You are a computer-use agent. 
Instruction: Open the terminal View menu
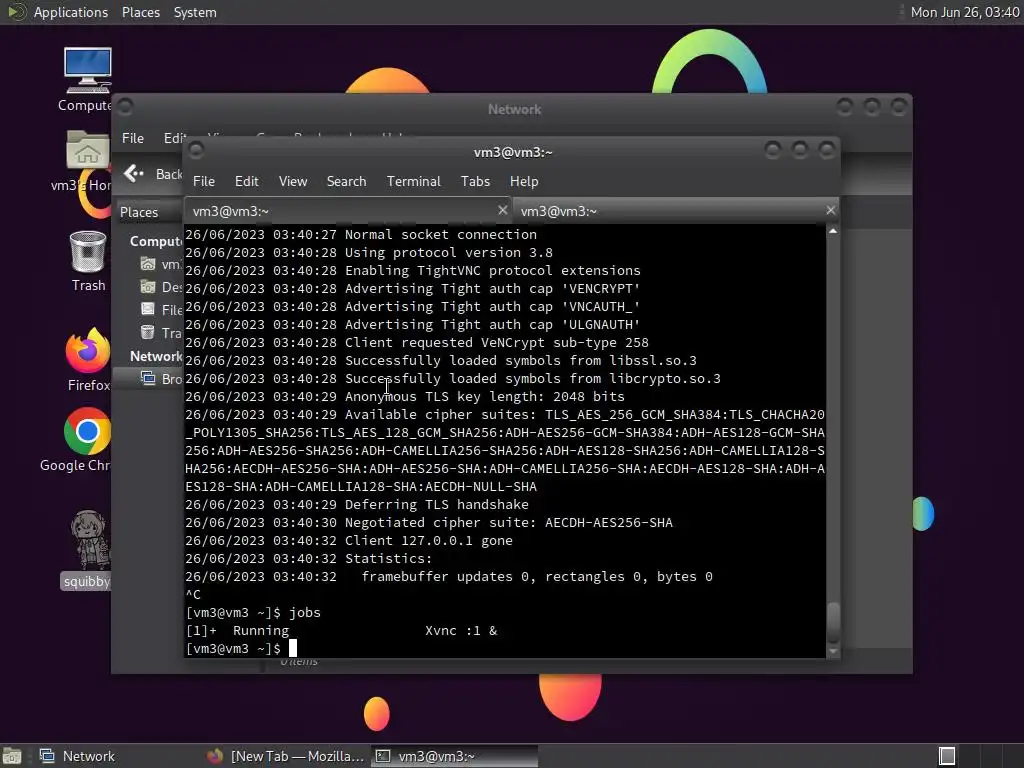(293, 182)
